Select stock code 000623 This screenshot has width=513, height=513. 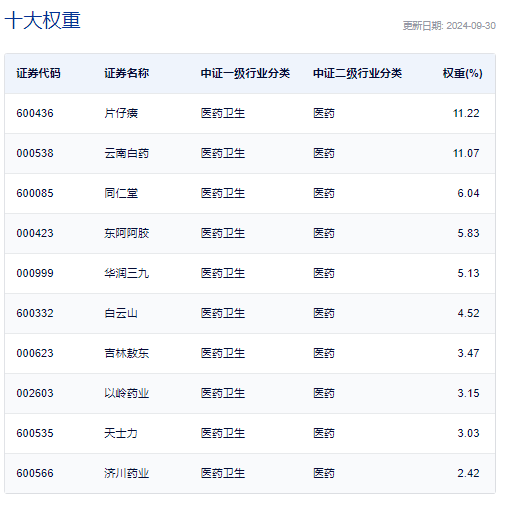[x=35, y=353]
